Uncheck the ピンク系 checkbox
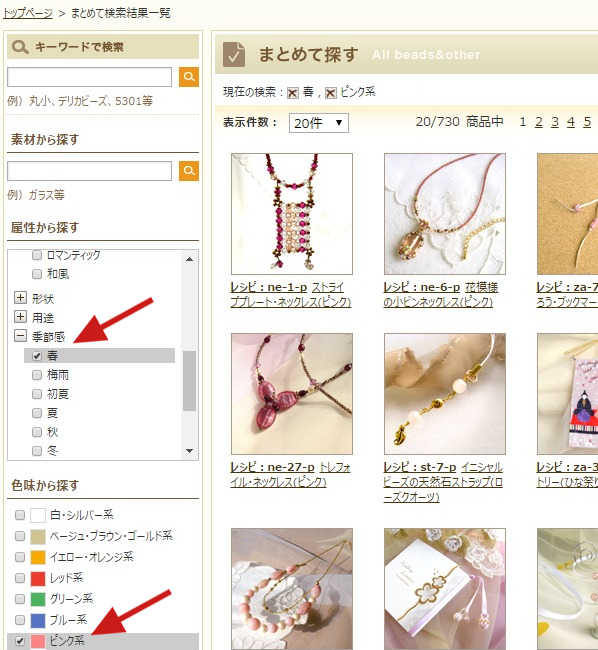 (19, 641)
